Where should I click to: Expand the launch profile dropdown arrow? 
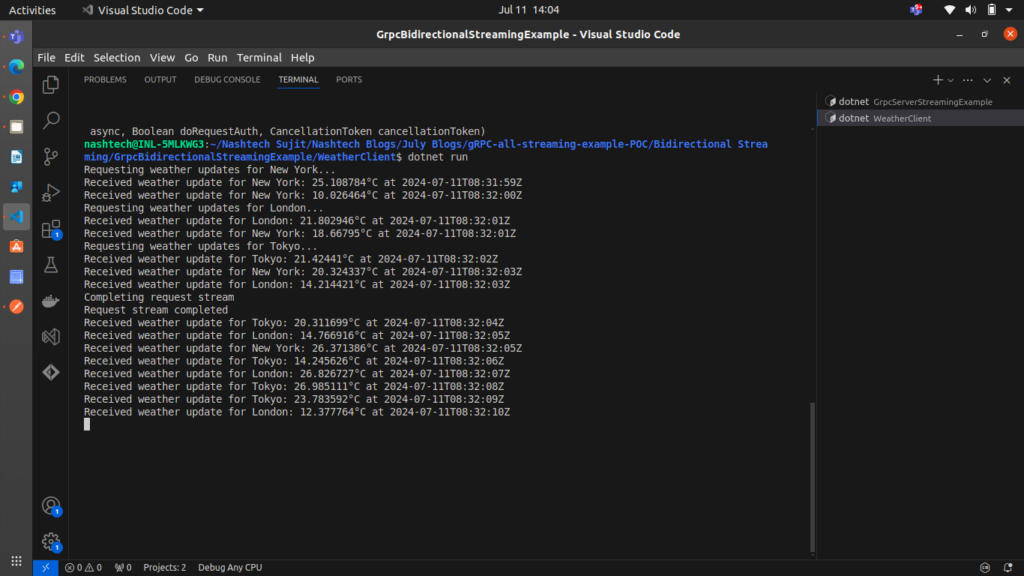[x=950, y=80]
